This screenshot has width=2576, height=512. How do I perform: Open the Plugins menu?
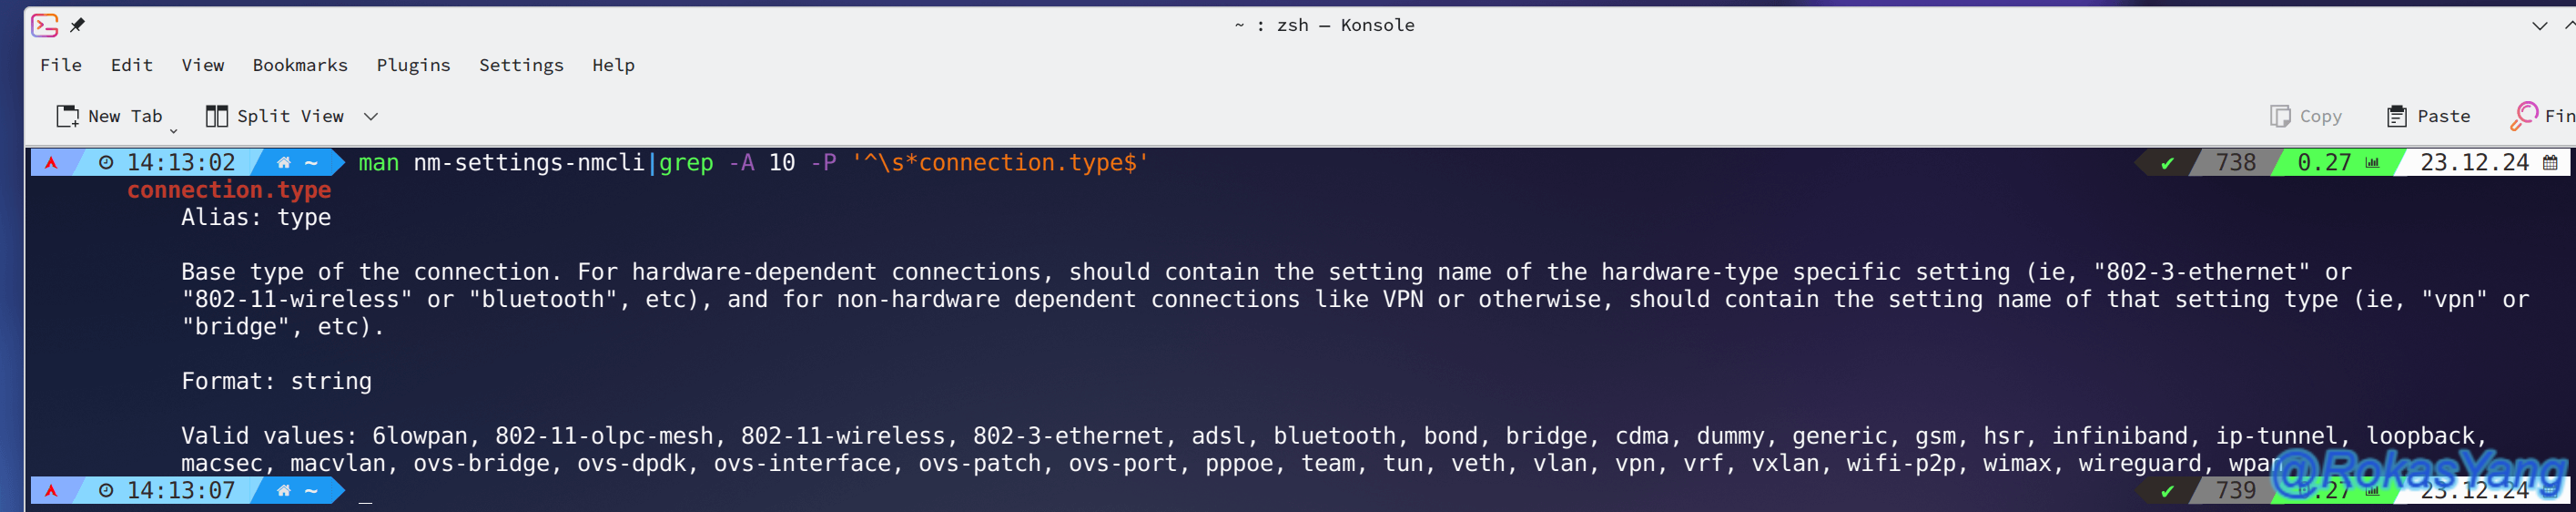[x=413, y=65]
